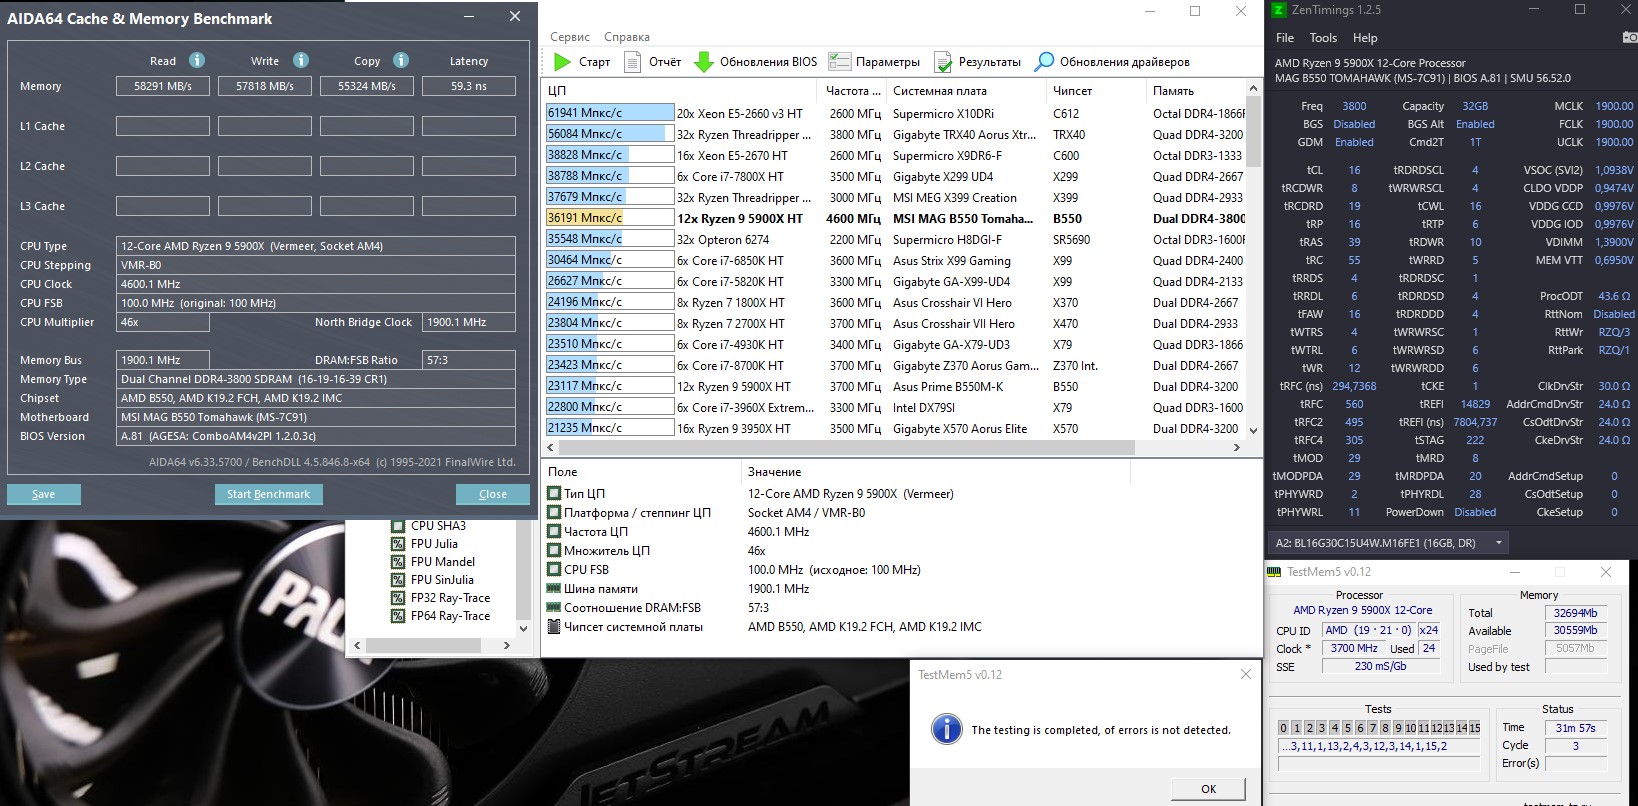
Task: Open the Справка menu
Action: point(627,37)
